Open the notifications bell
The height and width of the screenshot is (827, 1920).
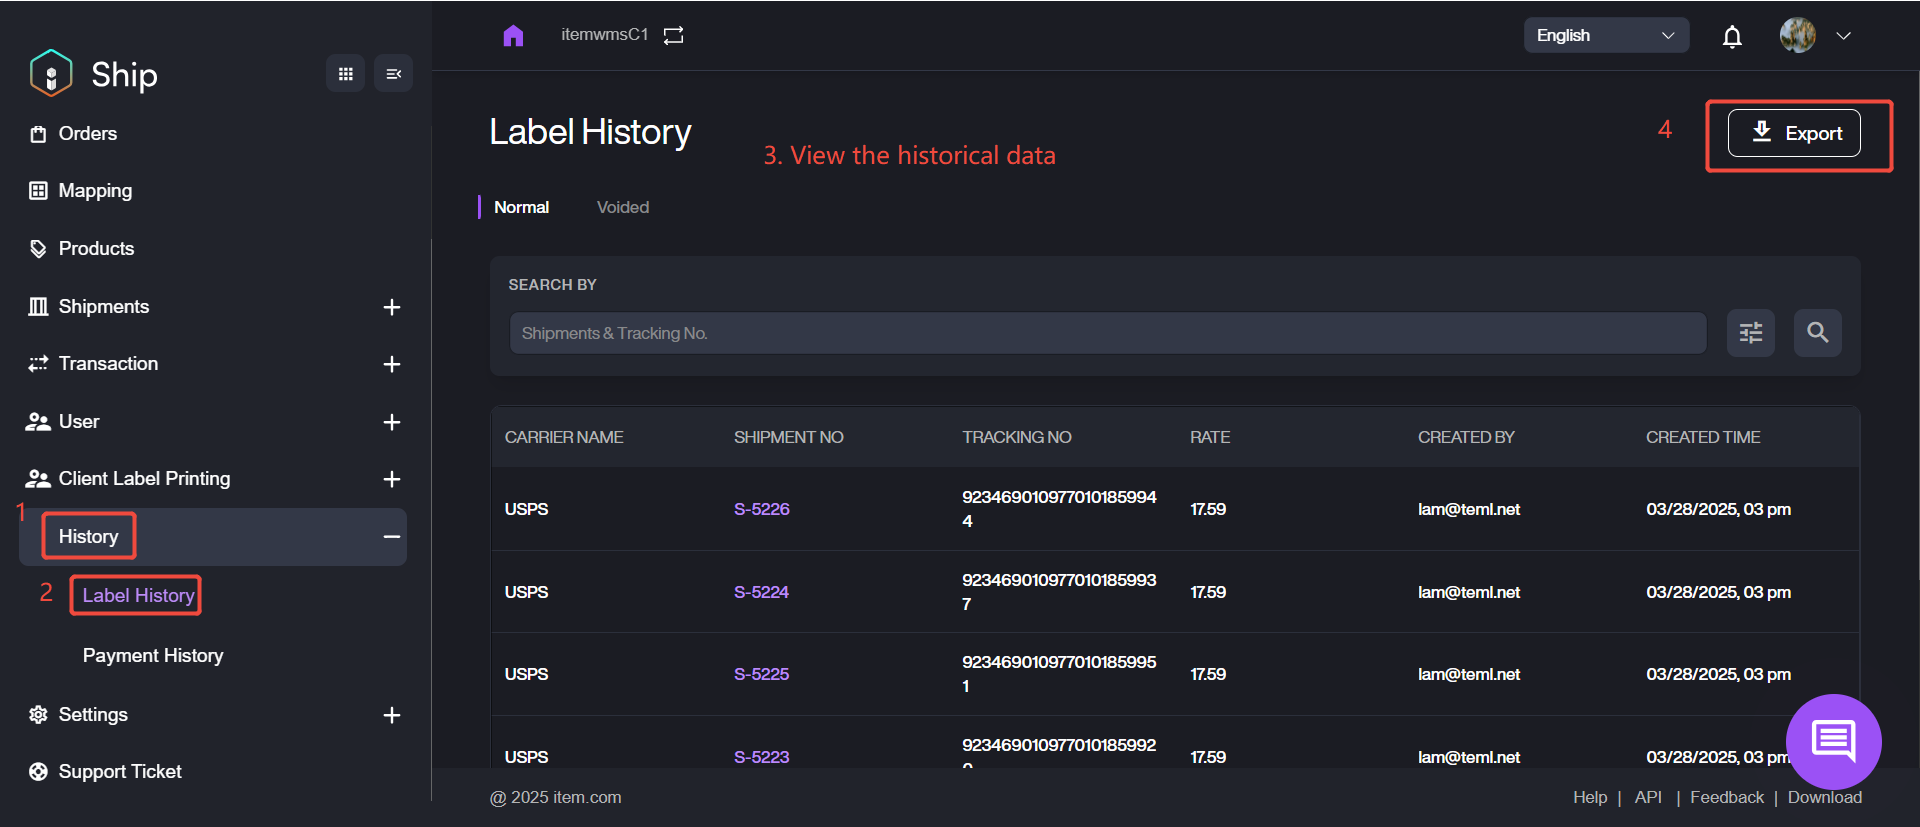(x=1732, y=37)
